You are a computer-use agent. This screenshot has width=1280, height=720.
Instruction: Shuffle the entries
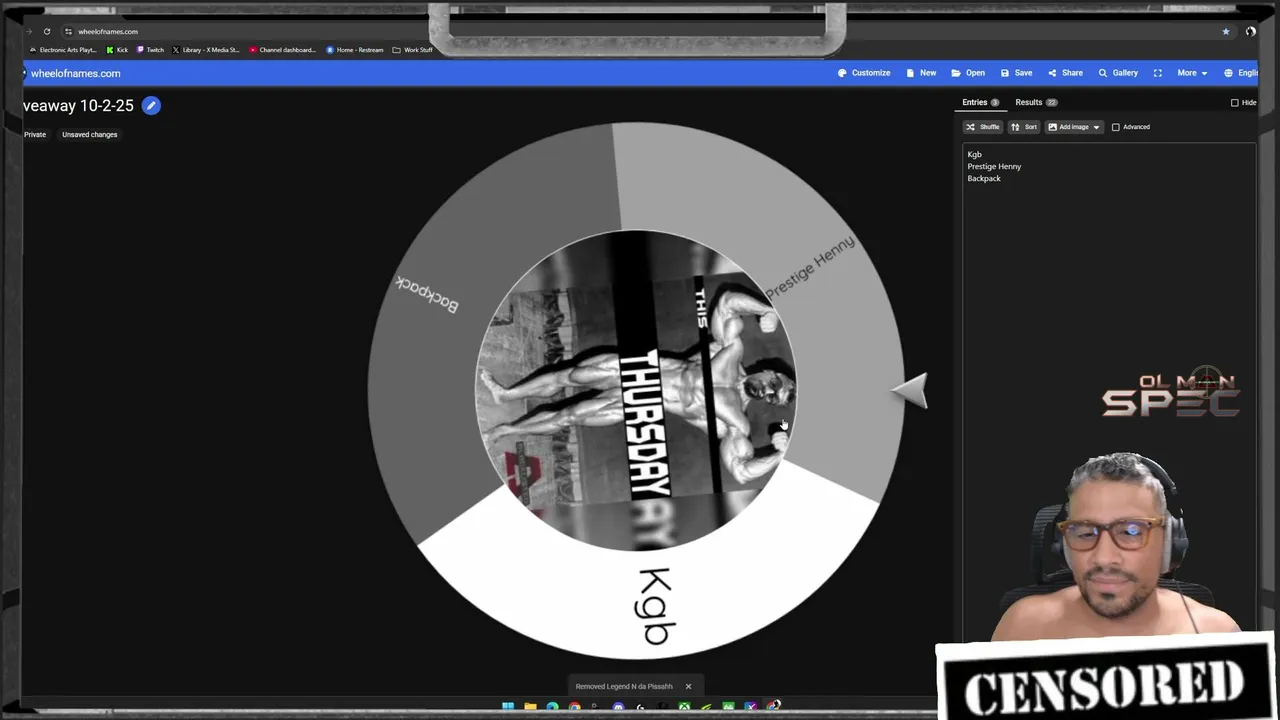[982, 127]
